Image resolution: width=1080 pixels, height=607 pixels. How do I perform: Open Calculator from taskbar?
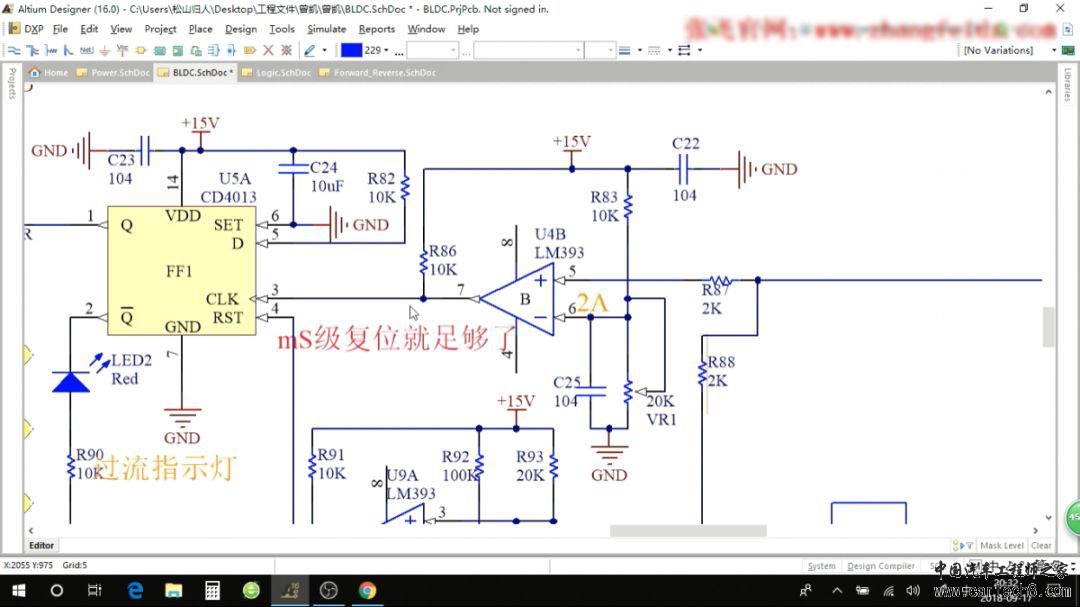[212, 590]
